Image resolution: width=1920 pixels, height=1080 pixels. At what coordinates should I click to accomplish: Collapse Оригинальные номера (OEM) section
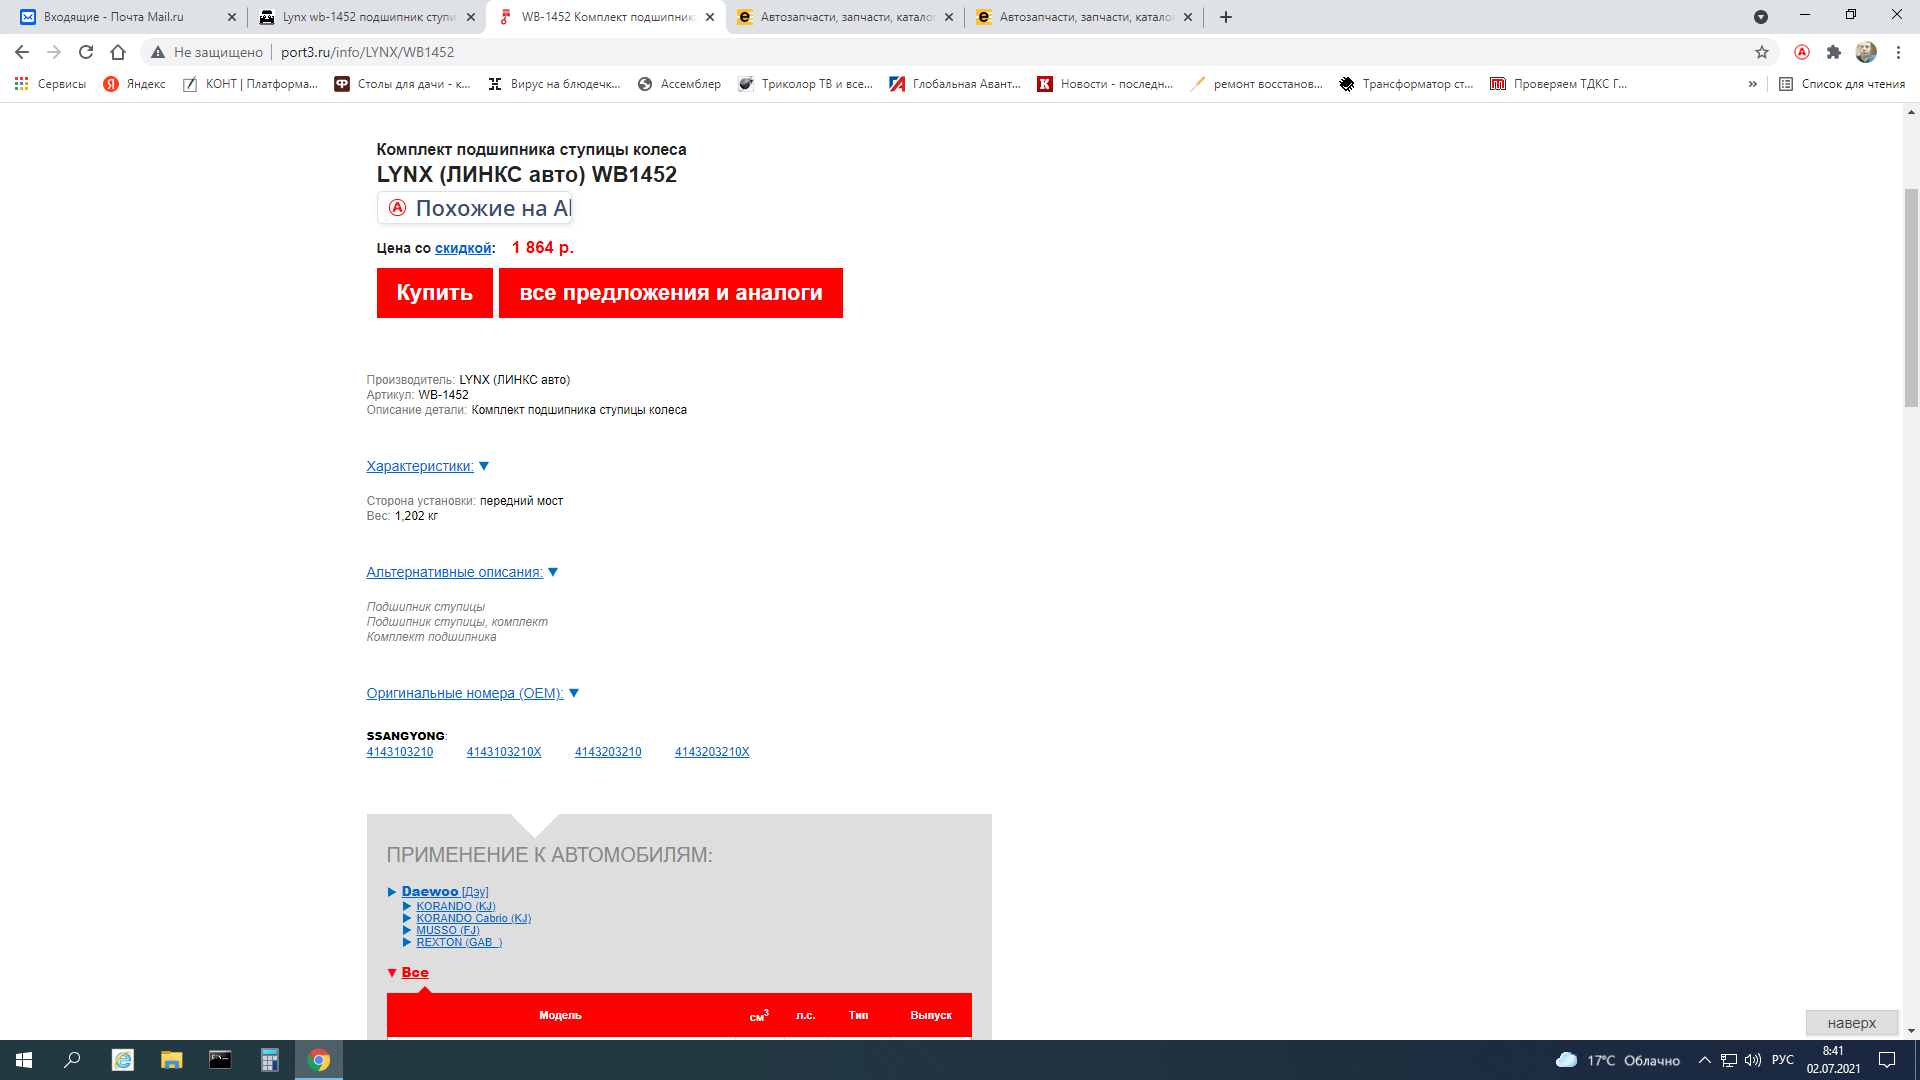coord(472,693)
